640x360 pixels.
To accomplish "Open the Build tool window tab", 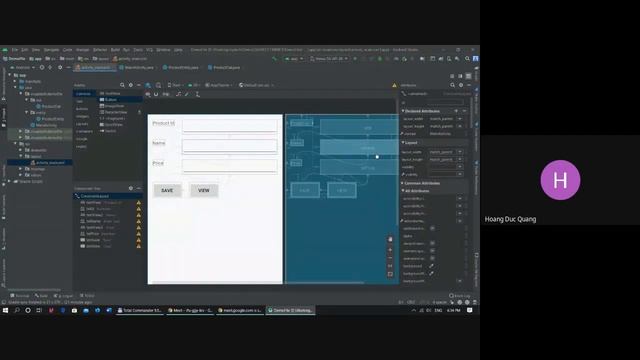I will coord(42,296).
